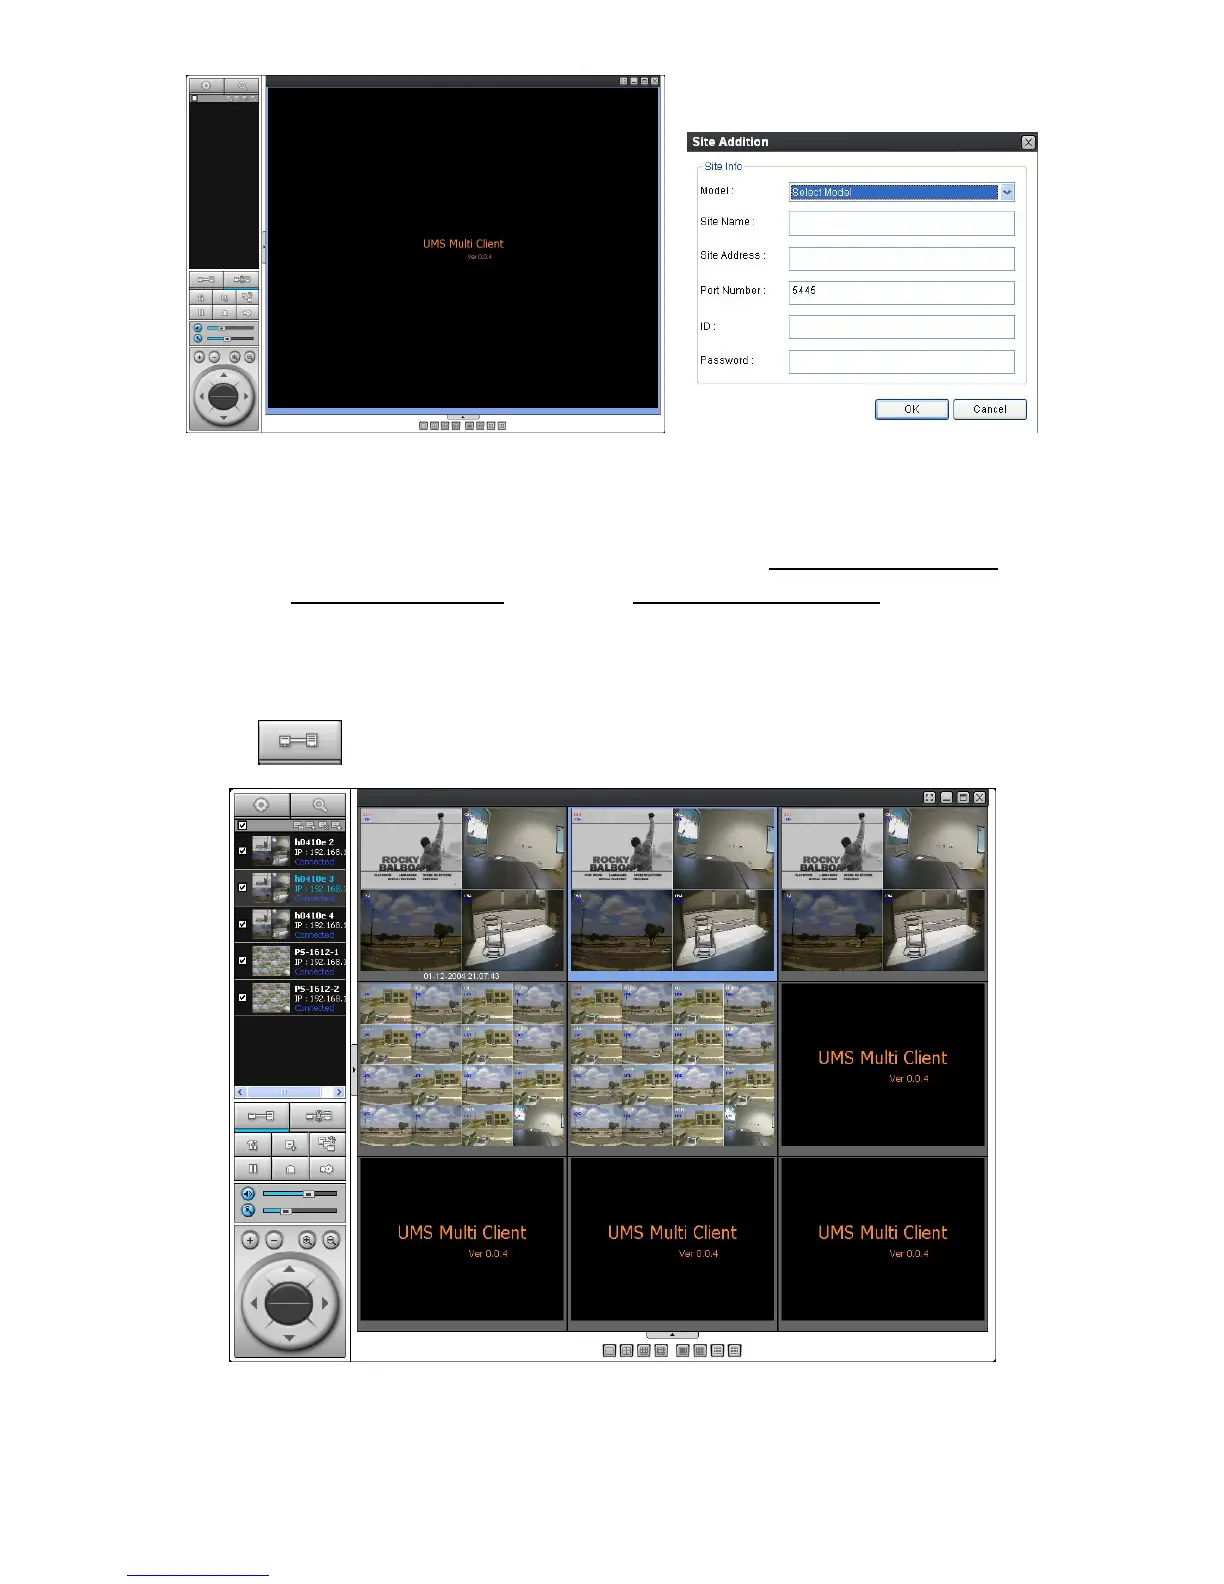This screenshot has width=1224, height=1584.
Task: Open the gear settings button in the small single-view client
Action: tap(206, 86)
